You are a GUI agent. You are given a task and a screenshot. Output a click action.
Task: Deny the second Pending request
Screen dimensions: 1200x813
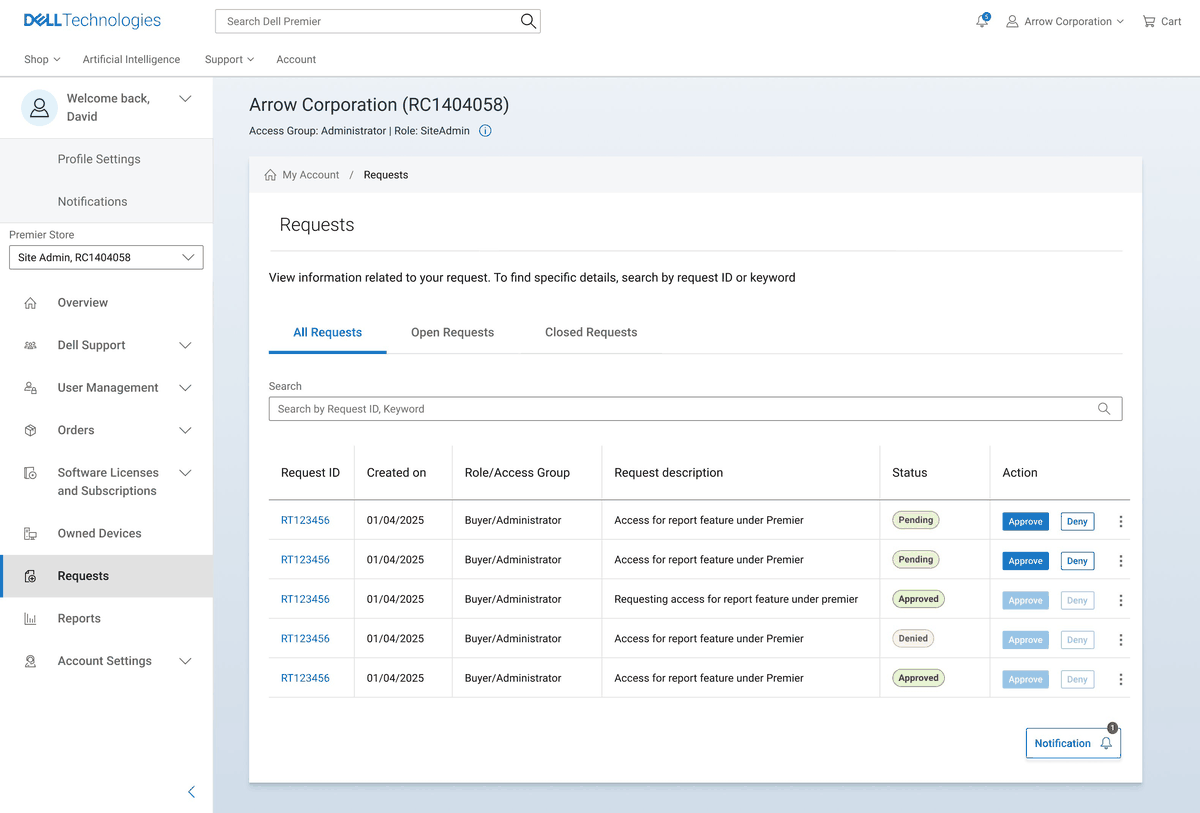tap(1077, 561)
